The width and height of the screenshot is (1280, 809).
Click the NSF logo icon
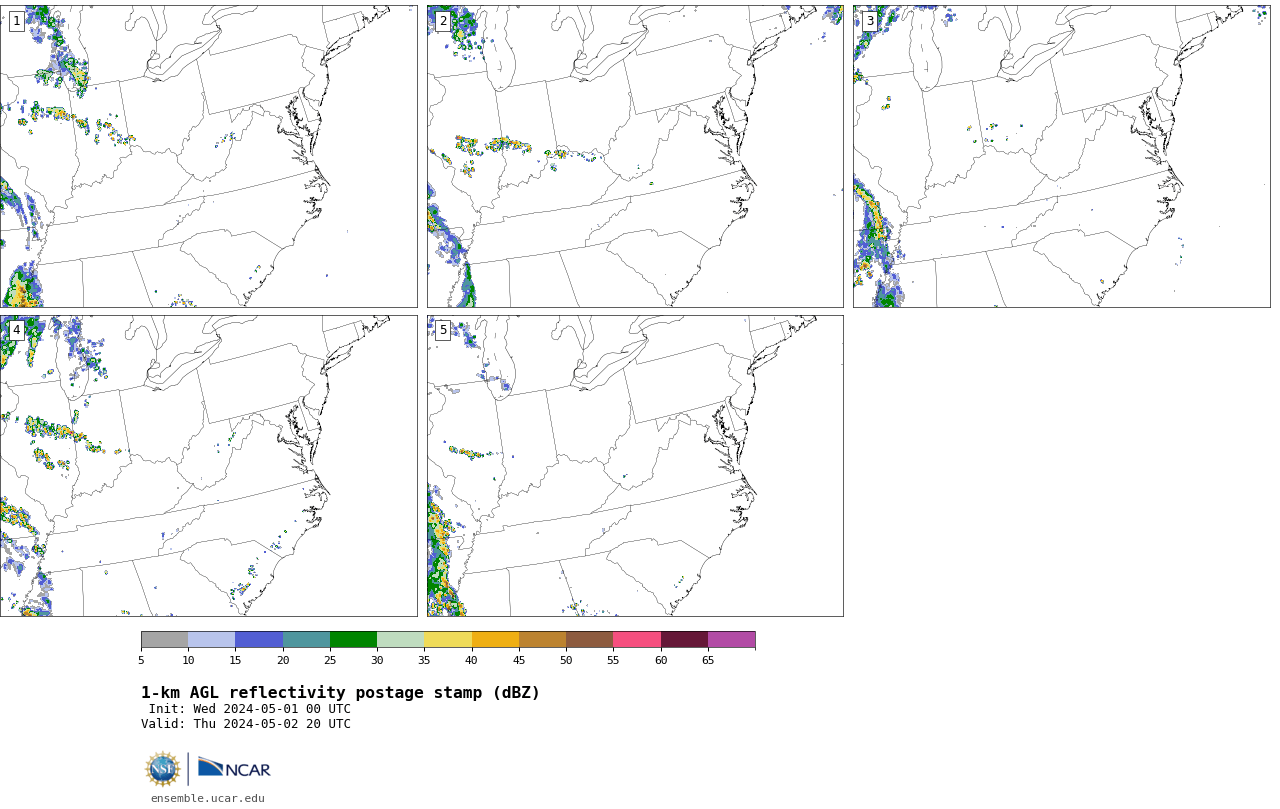[x=163, y=769]
